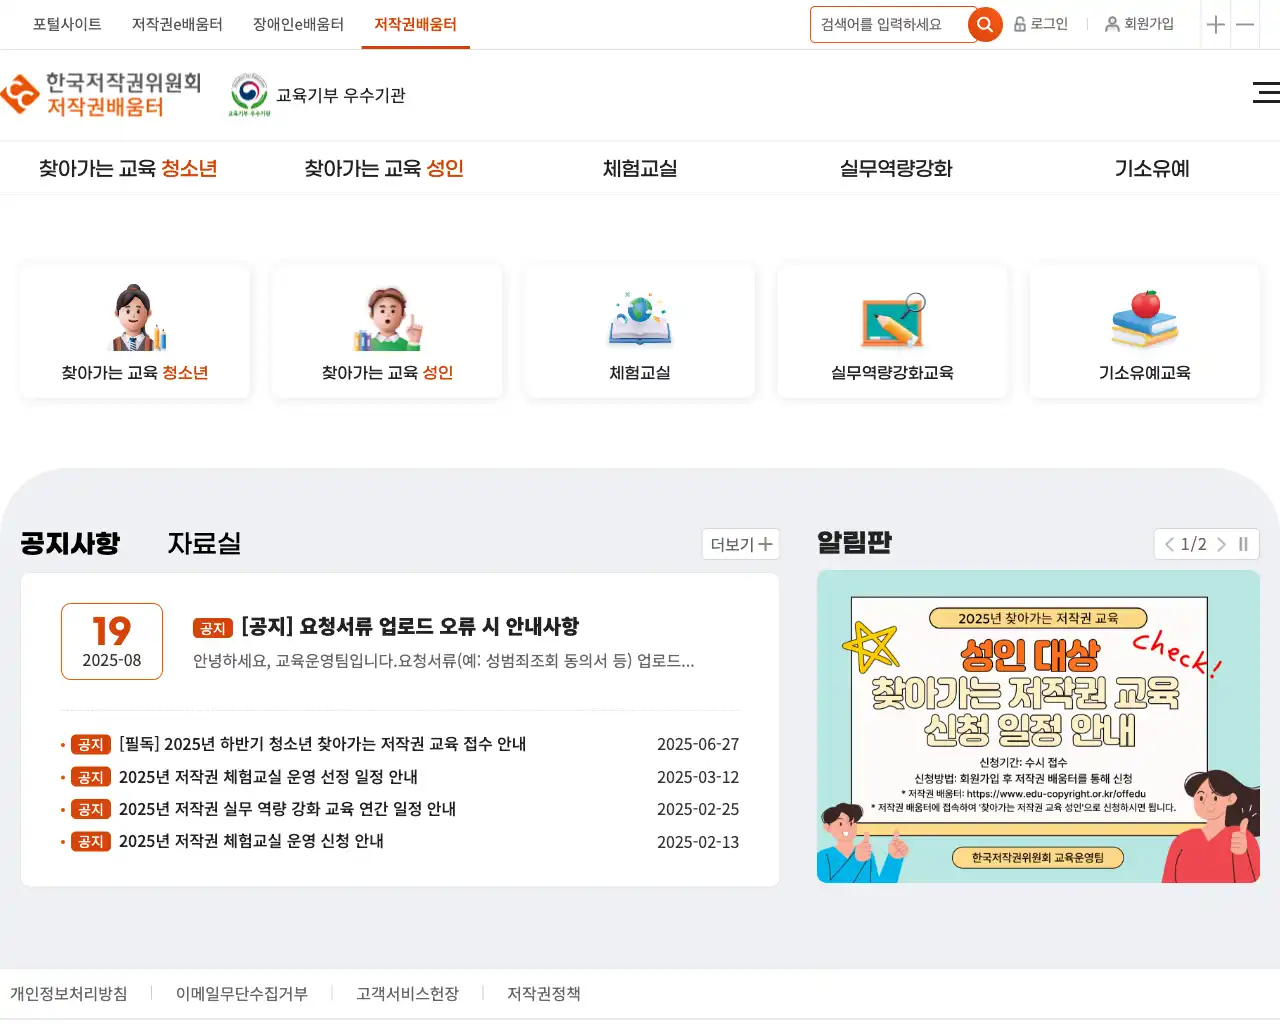Open the 기소유예교육 apple books icon
Image resolution: width=1280 pixels, height=1024 pixels.
coord(1145,318)
